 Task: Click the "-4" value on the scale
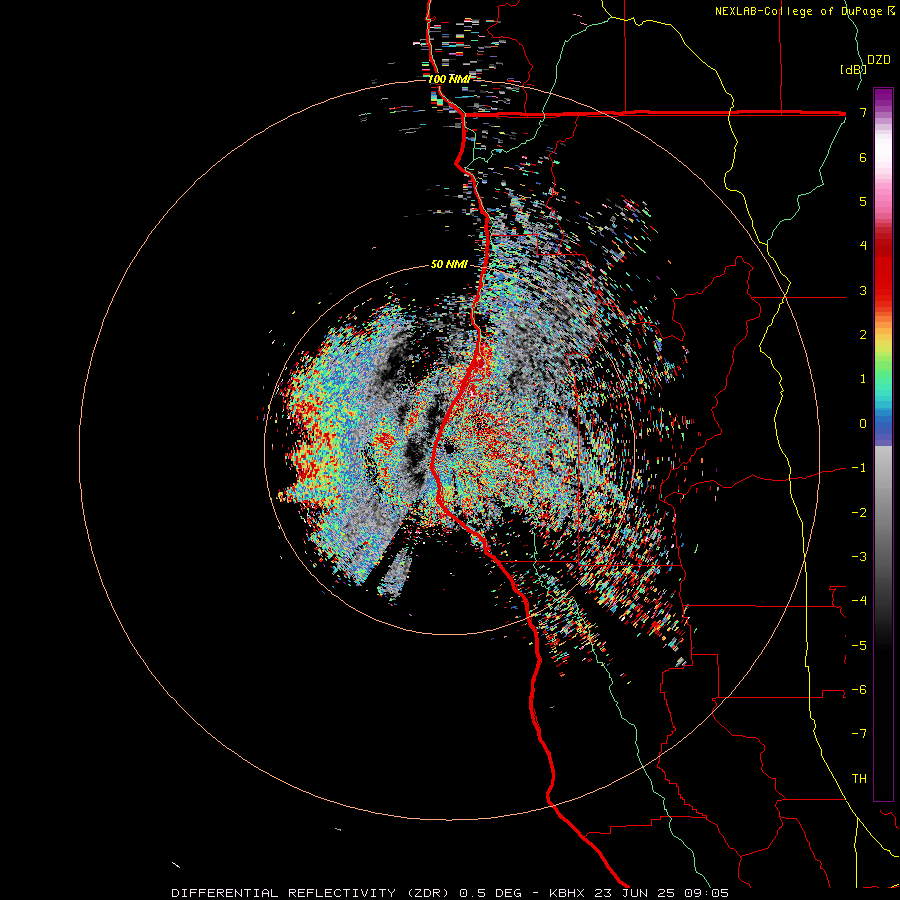860,601
